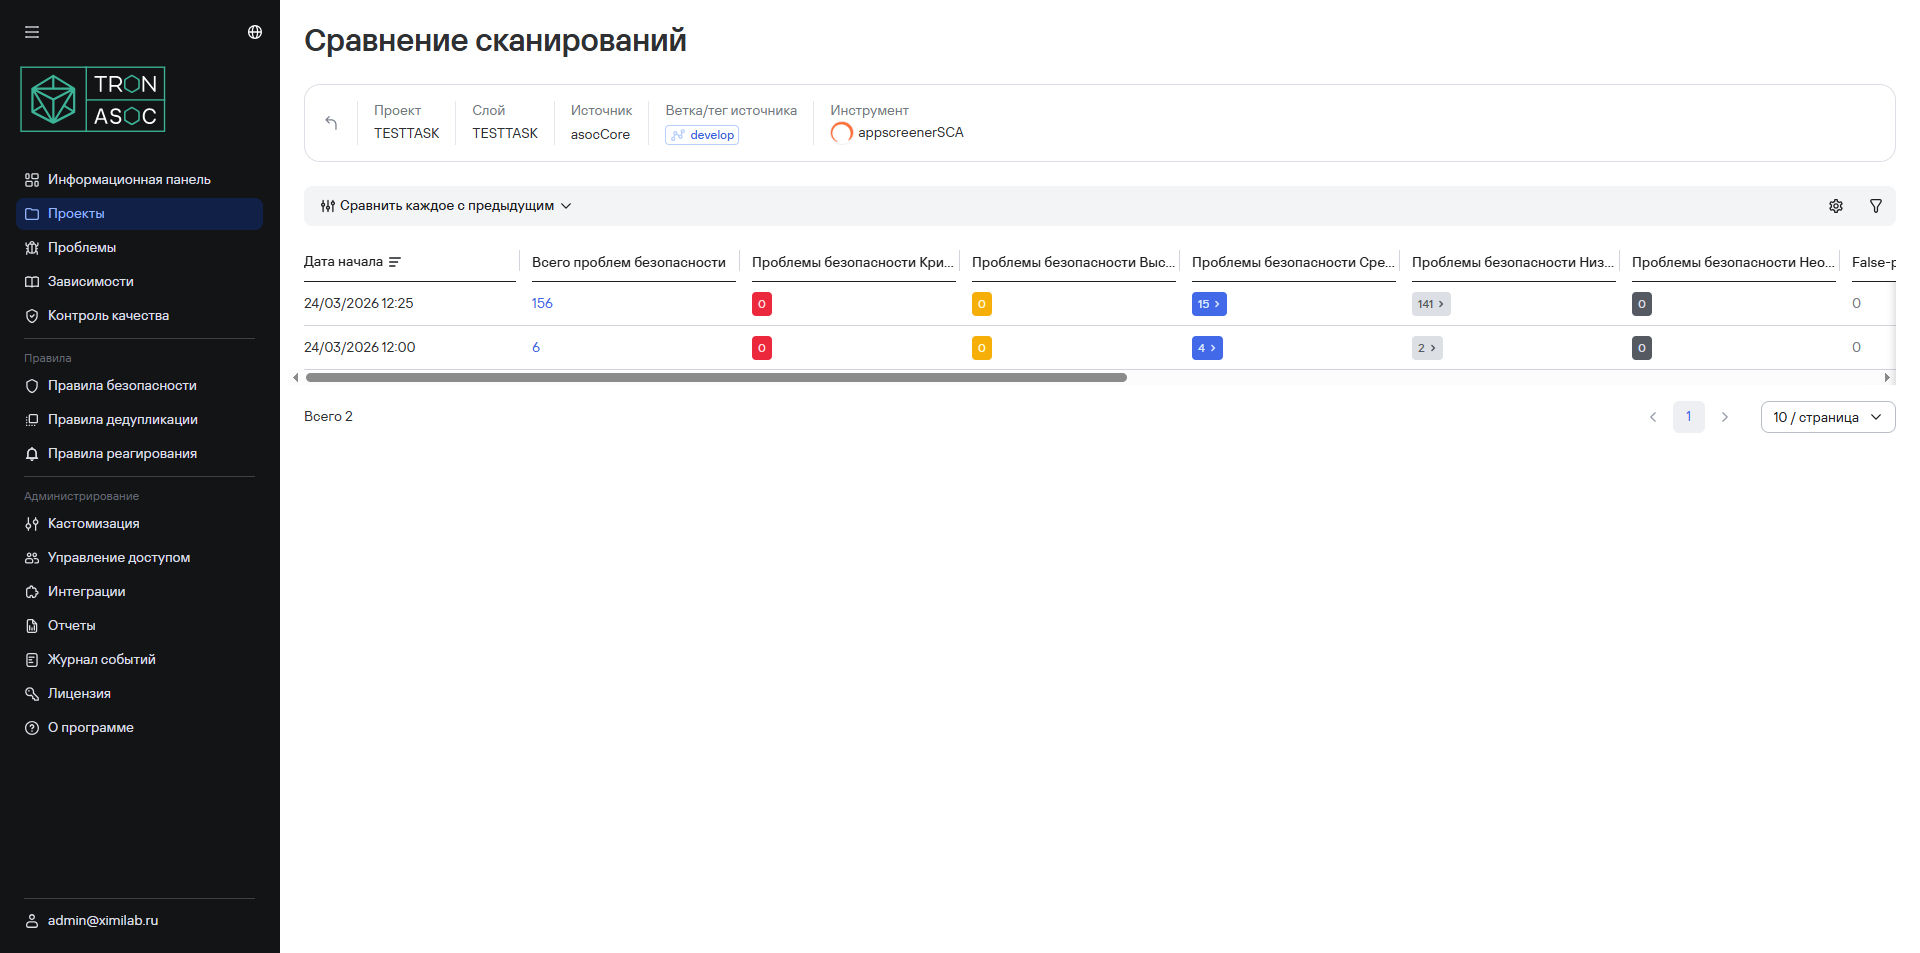
Task: Open the filter panel via funnel icon
Action: click(x=1876, y=206)
